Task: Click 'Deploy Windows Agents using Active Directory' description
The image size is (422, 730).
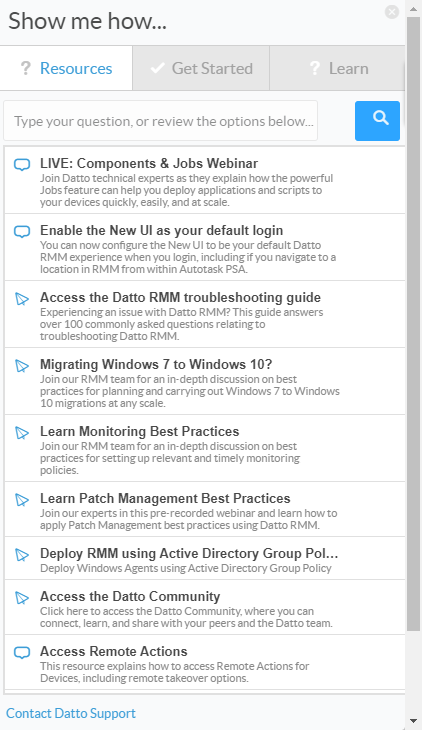Action: pos(186,568)
